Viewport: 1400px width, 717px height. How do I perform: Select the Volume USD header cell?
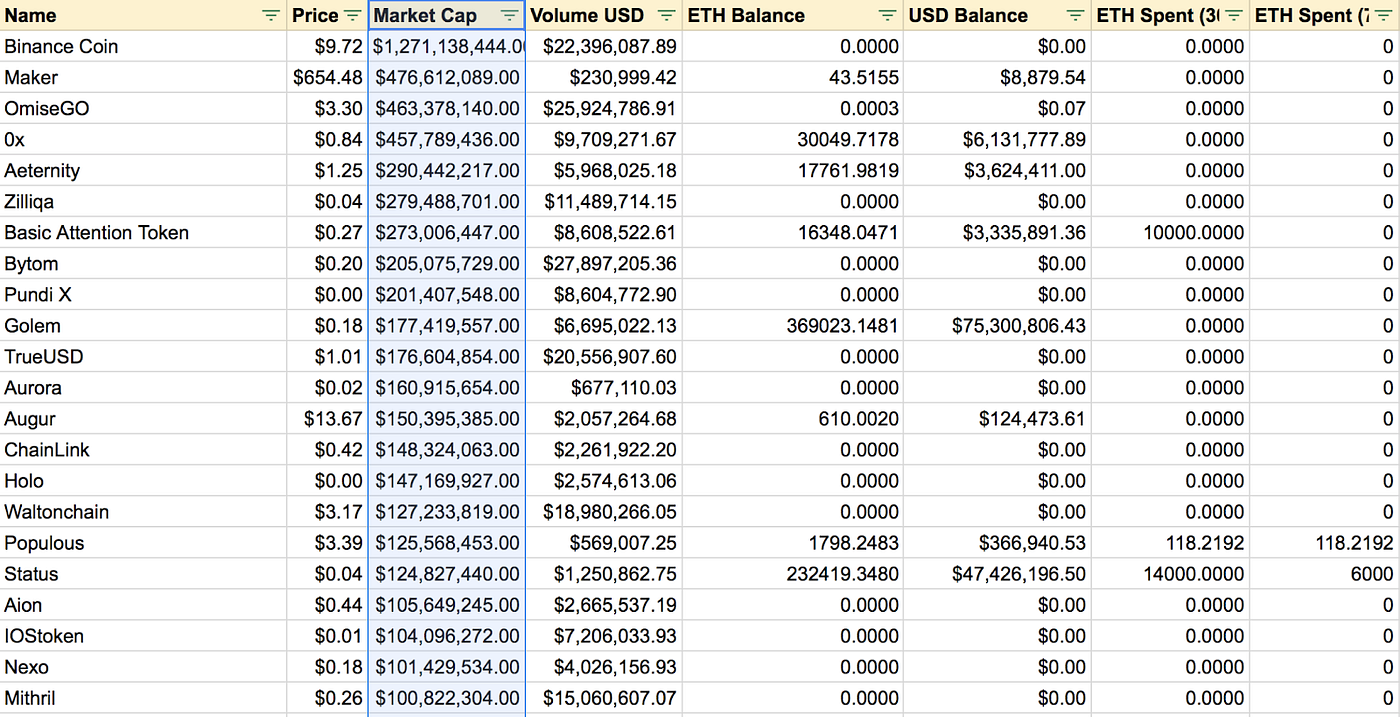(604, 15)
